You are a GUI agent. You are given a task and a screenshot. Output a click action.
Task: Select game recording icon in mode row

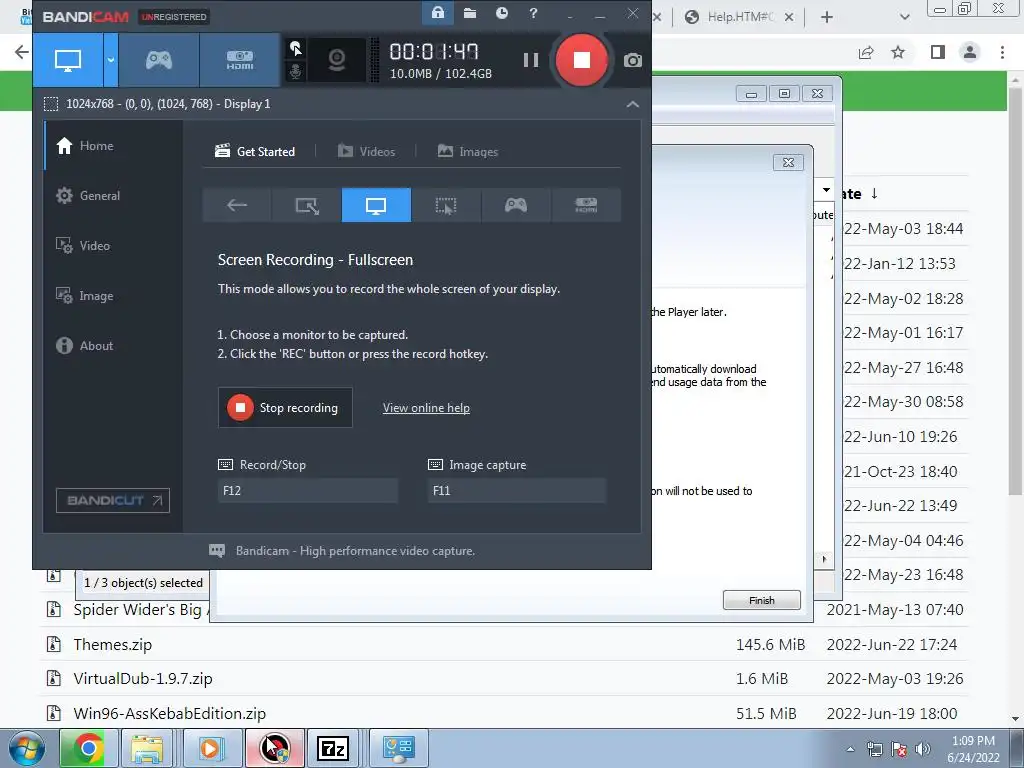tap(516, 205)
